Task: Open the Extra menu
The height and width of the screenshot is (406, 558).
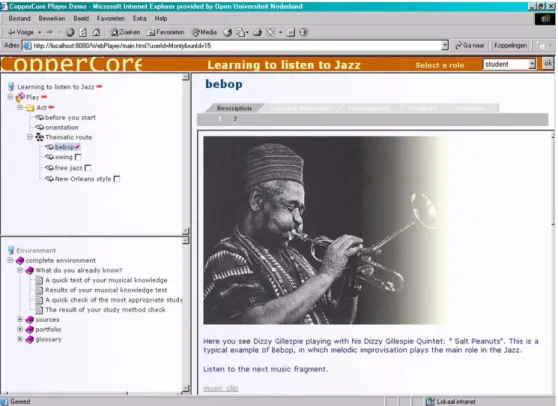Action: [x=140, y=19]
